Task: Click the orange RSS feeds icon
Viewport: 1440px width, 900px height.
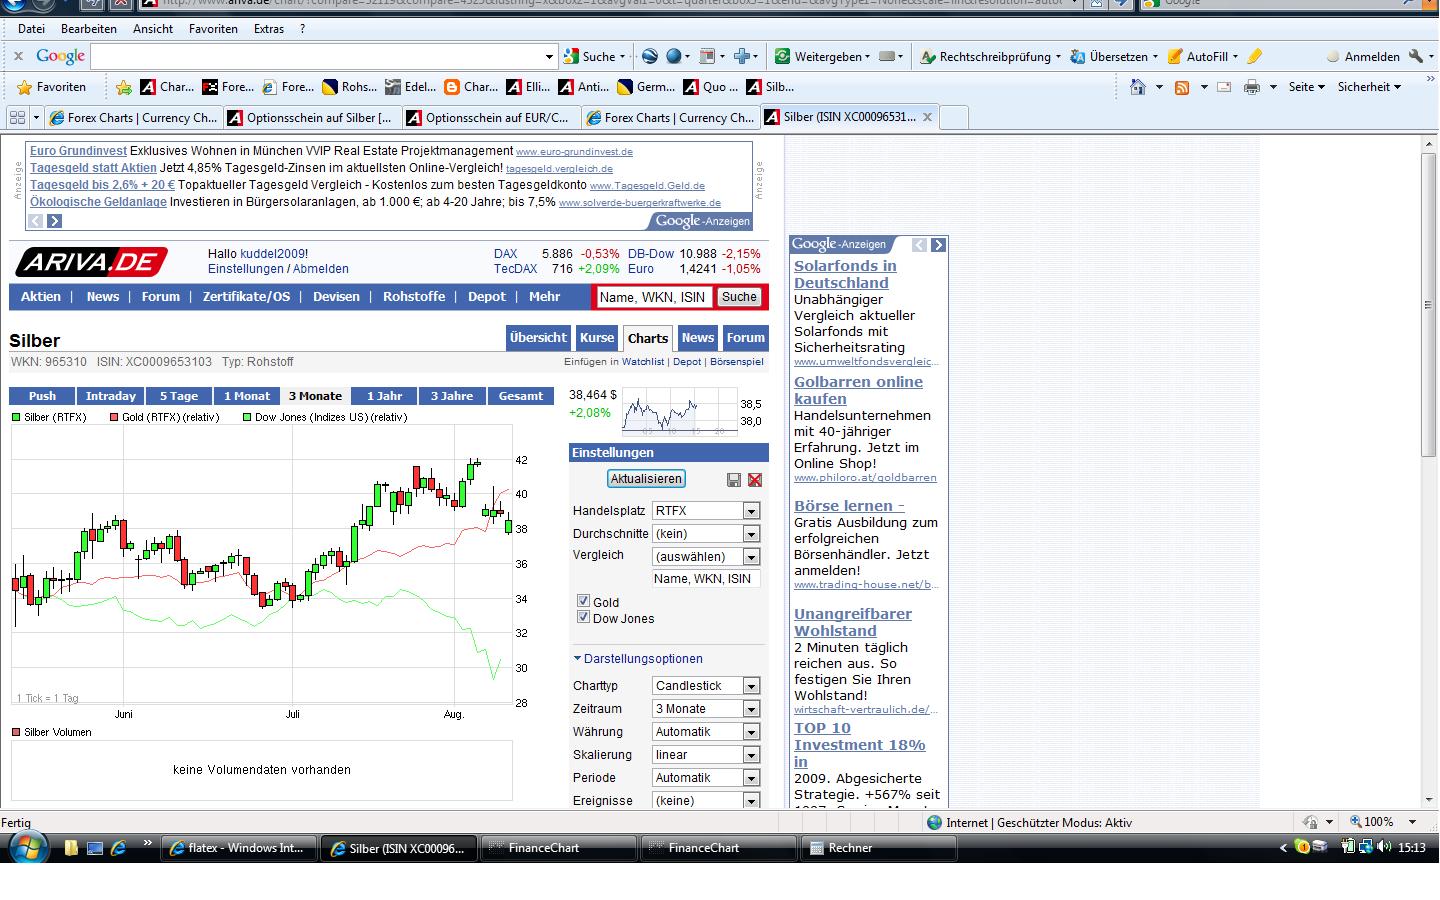Action: coord(1182,87)
